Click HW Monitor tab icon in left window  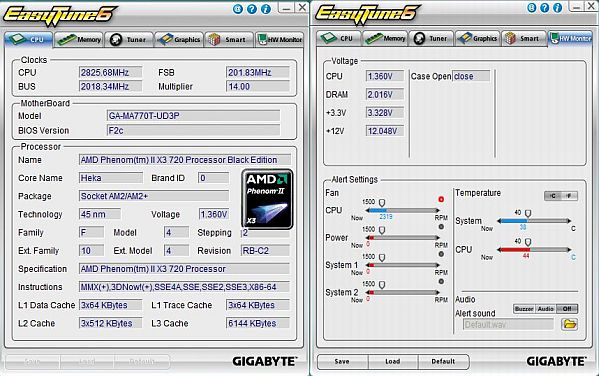coord(262,39)
